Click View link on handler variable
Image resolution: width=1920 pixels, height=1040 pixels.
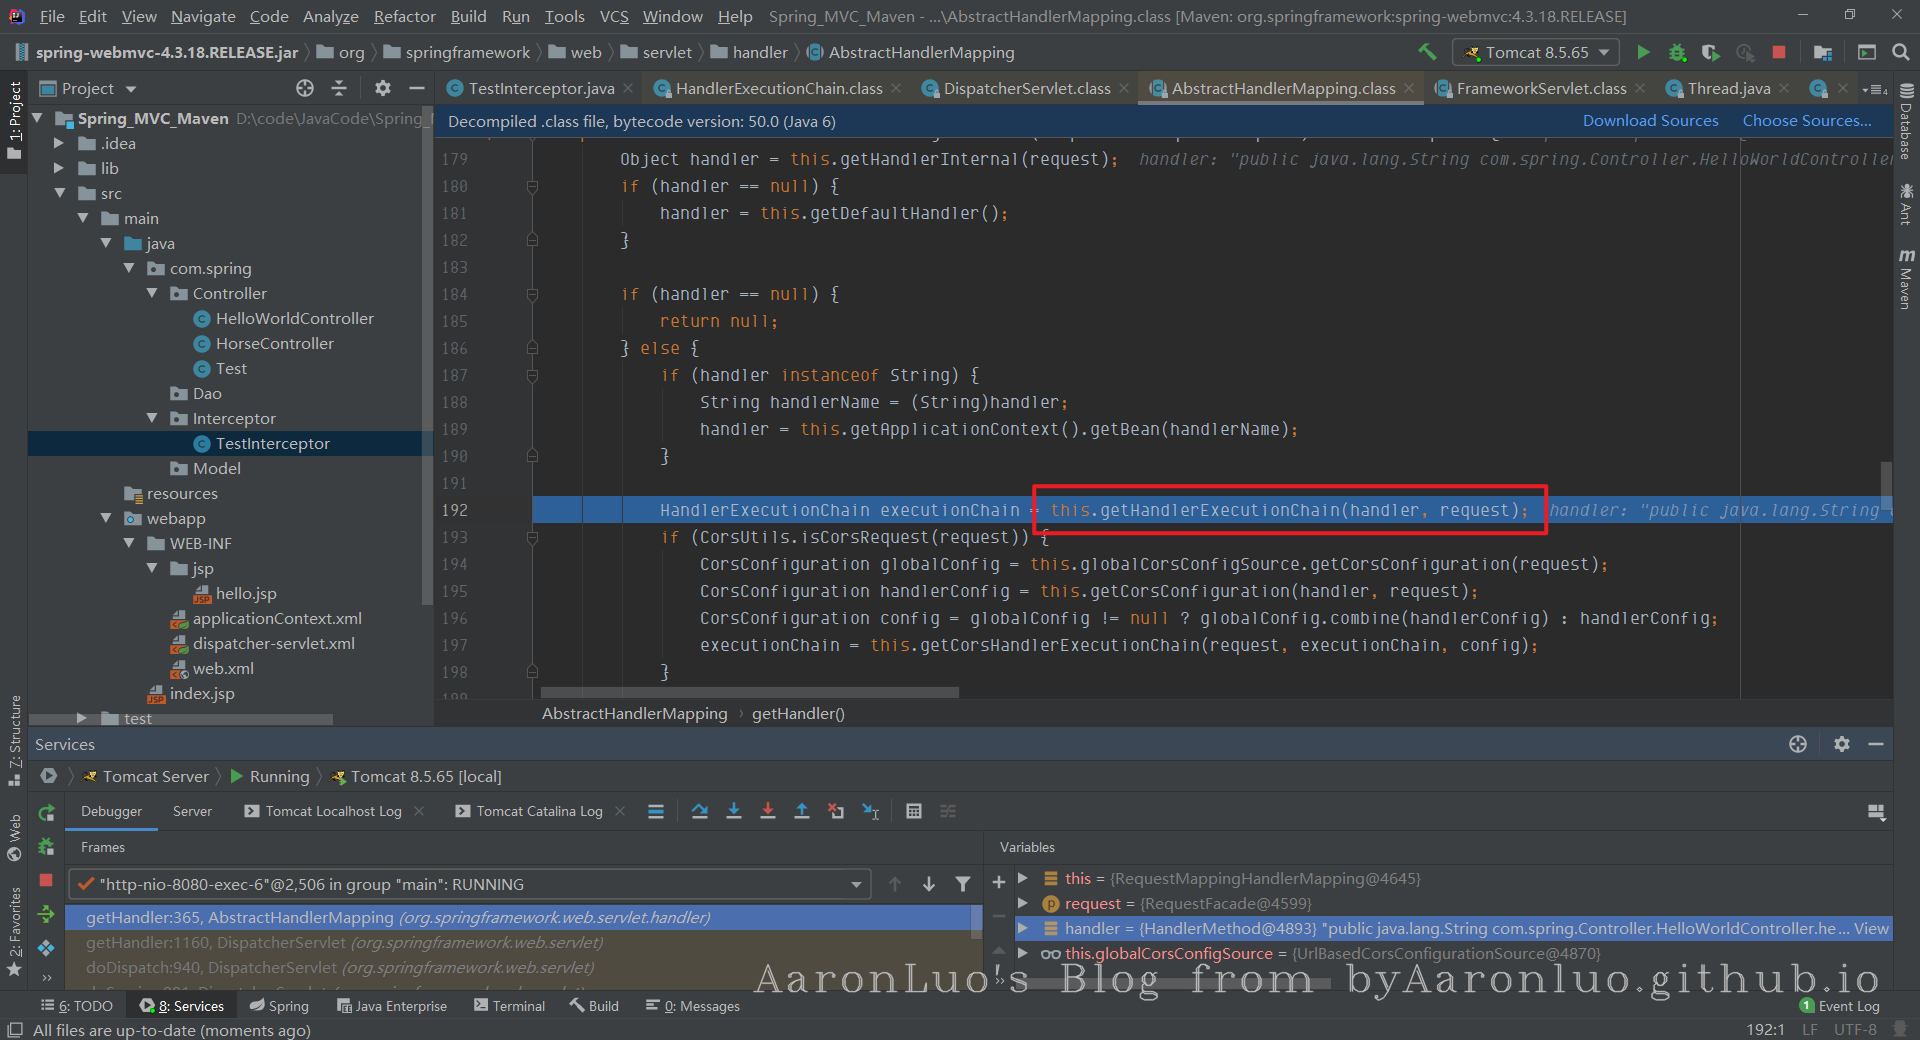click(x=1871, y=928)
